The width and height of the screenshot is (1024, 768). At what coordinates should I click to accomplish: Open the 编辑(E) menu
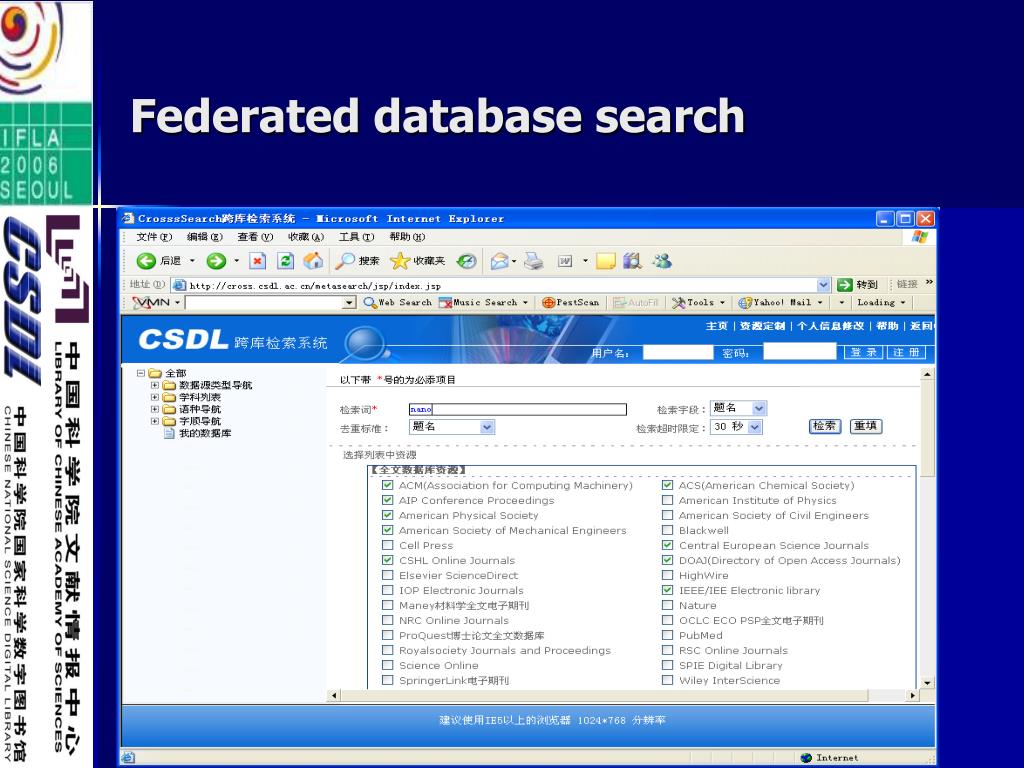click(x=204, y=237)
